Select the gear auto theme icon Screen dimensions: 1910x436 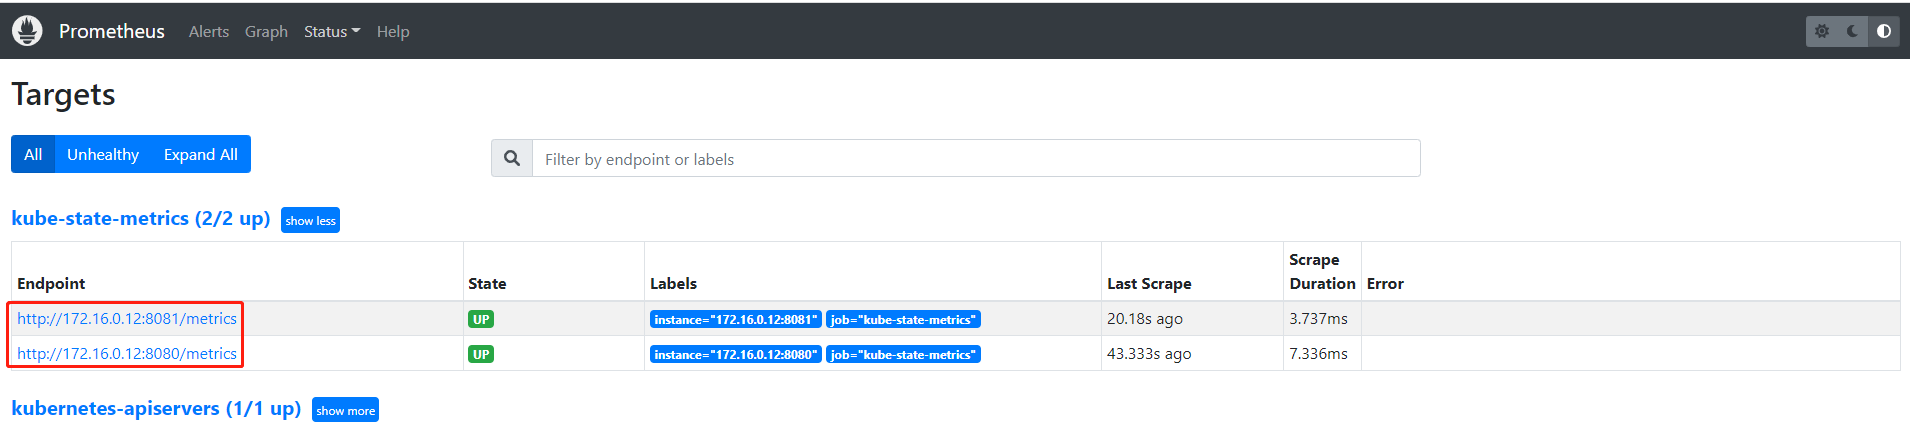pyautogui.click(x=1822, y=31)
